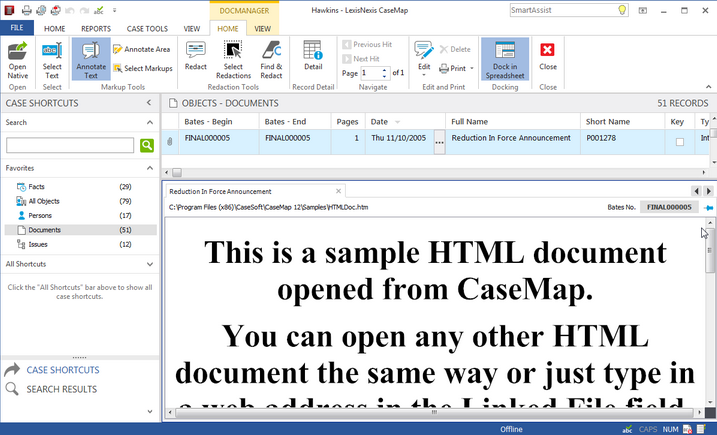Viewport: 717px width, 435px height.
Task: Toggle Dock in Spreadsheet
Action: pyautogui.click(x=505, y=58)
